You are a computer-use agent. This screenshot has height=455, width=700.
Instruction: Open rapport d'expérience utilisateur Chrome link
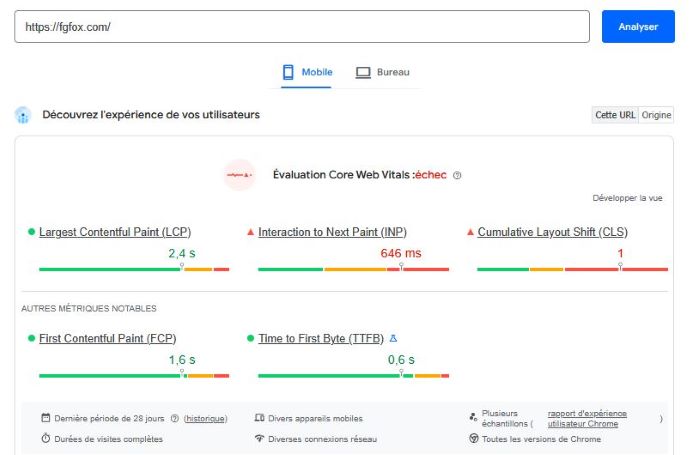coord(587,419)
